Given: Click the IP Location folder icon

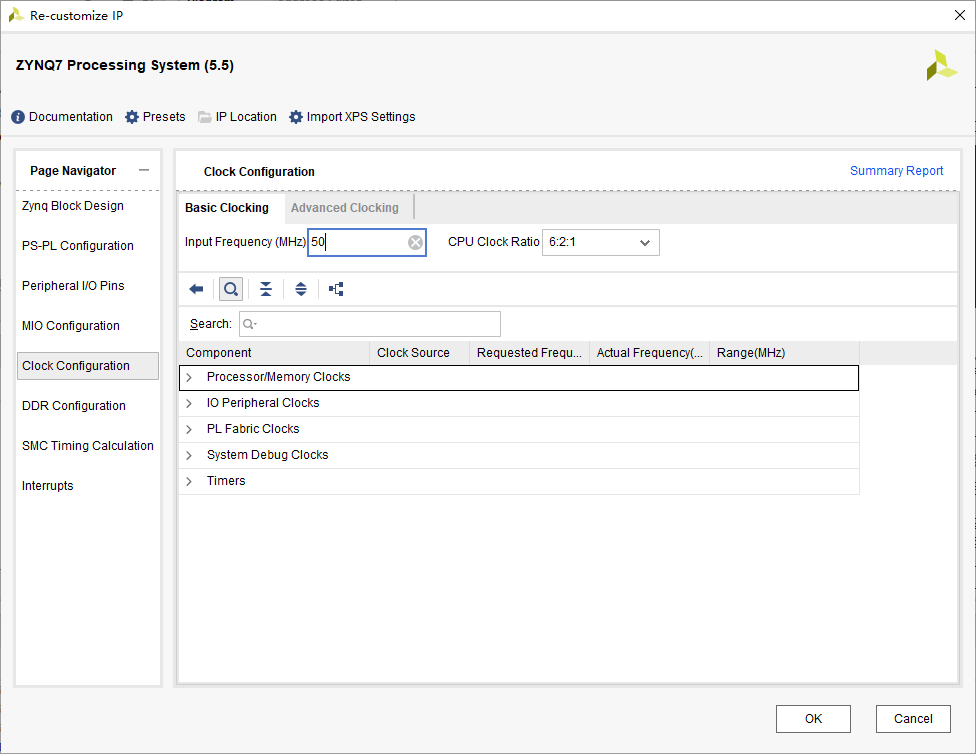Looking at the screenshot, I should (x=205, y=117).
